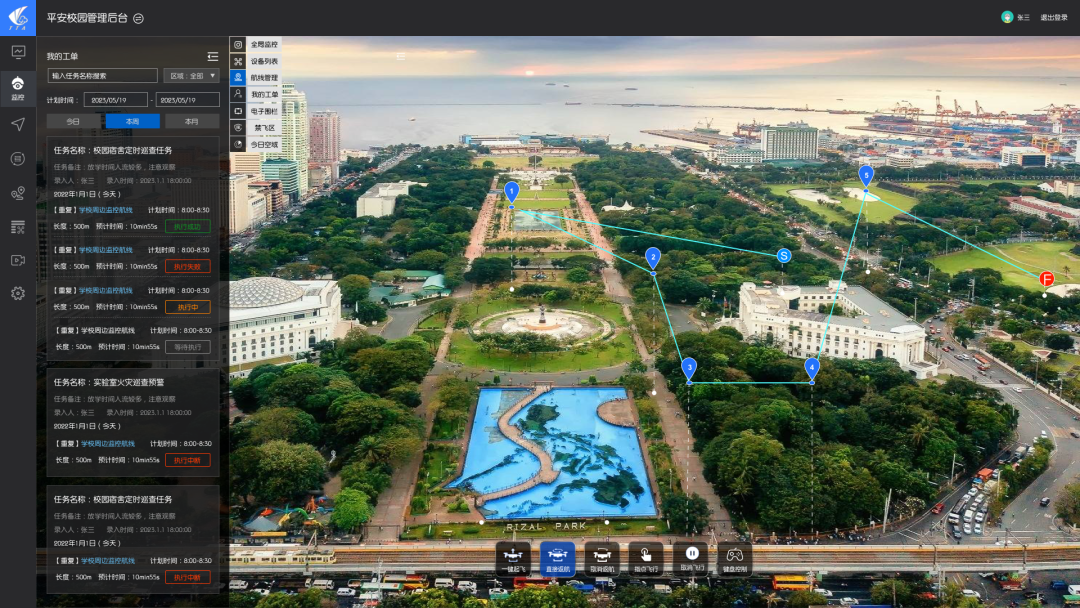This screenshot has width=1080, height=608.
Task: Select 电子围栏 in the map menu
Action: tap(264, 111)
